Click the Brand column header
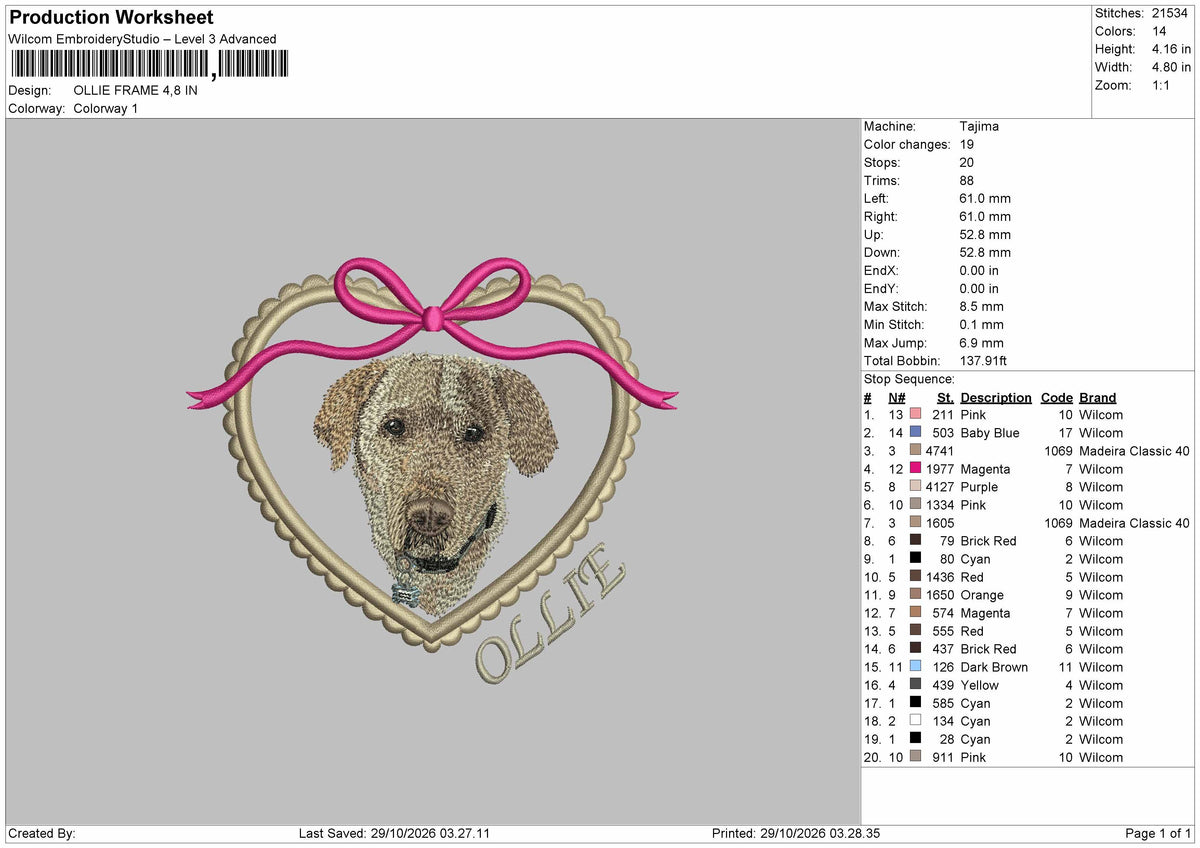The height and width of the screenshot is (848, 1200). point(1098,398)
